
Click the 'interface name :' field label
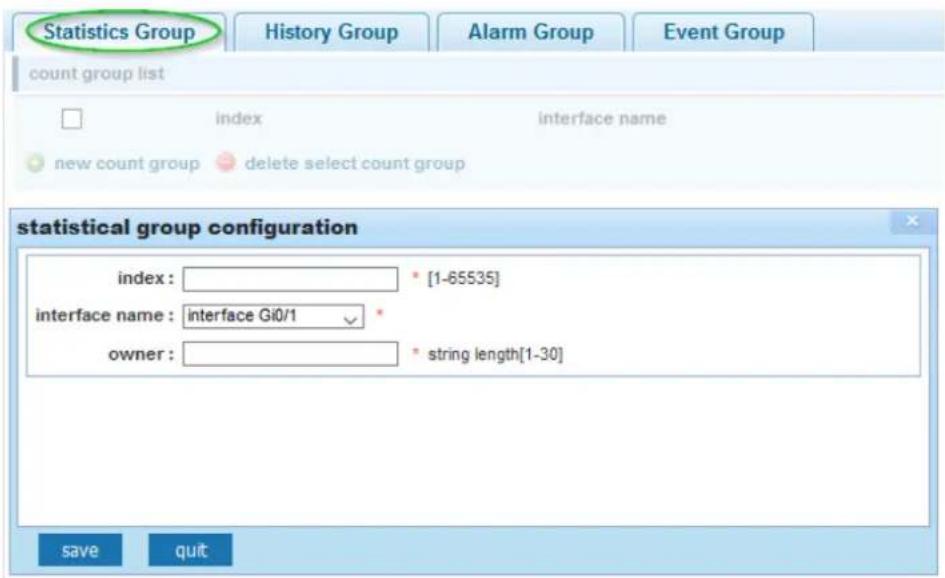click(105, 315)
